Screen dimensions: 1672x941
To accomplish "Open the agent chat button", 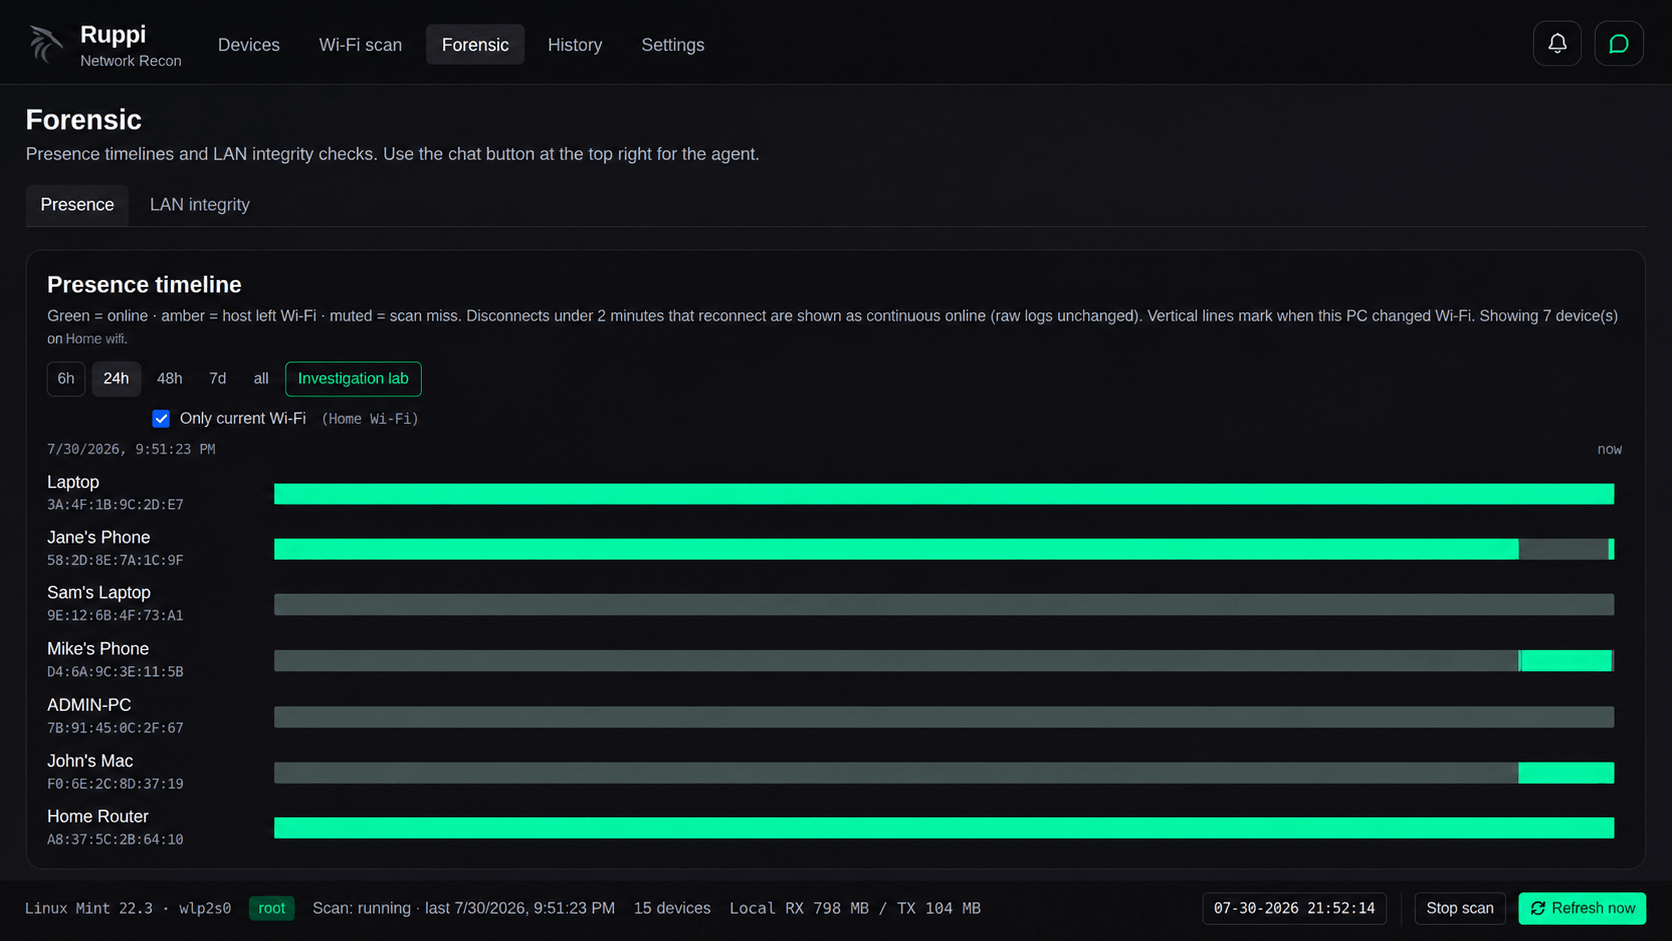I will 1619,44.
